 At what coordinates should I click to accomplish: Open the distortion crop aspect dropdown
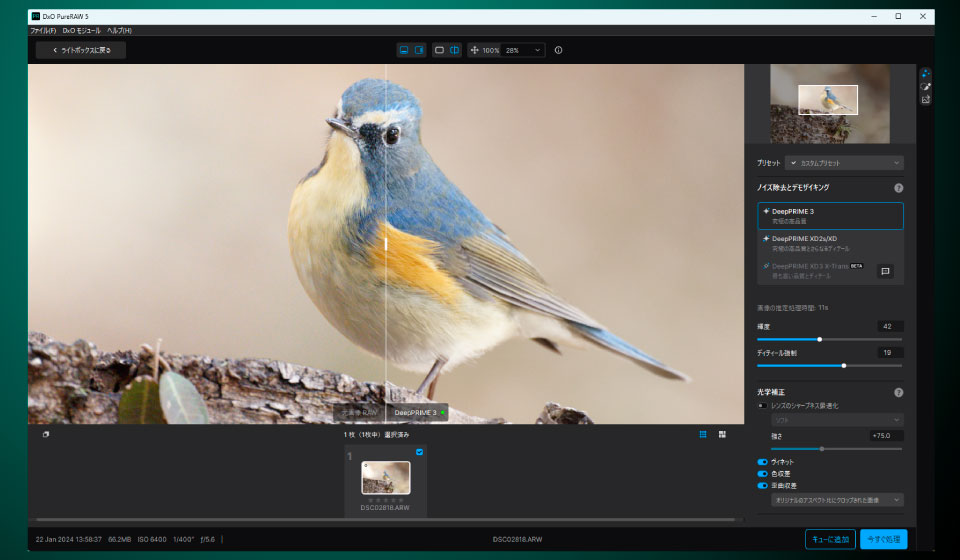(837, 499)
